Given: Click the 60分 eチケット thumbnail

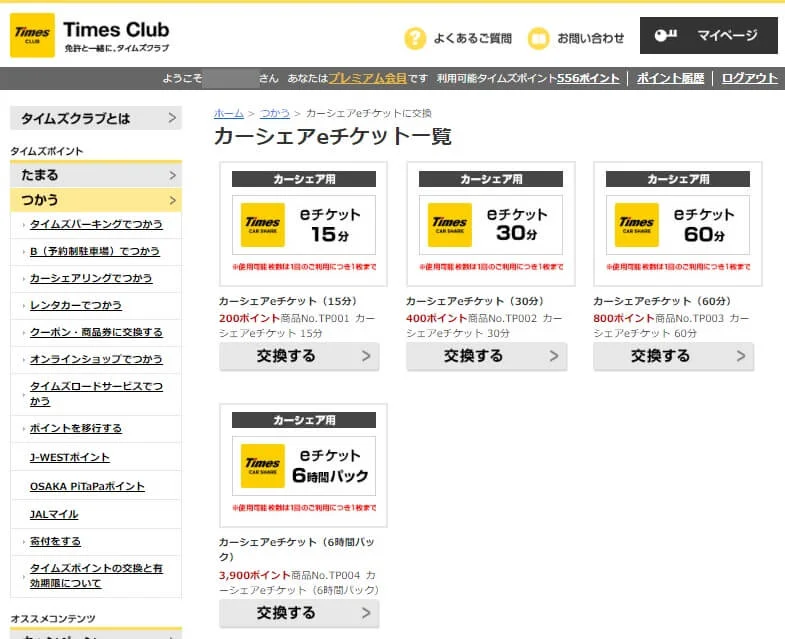Looking at the screenshot, I should (x=678, y=224).
